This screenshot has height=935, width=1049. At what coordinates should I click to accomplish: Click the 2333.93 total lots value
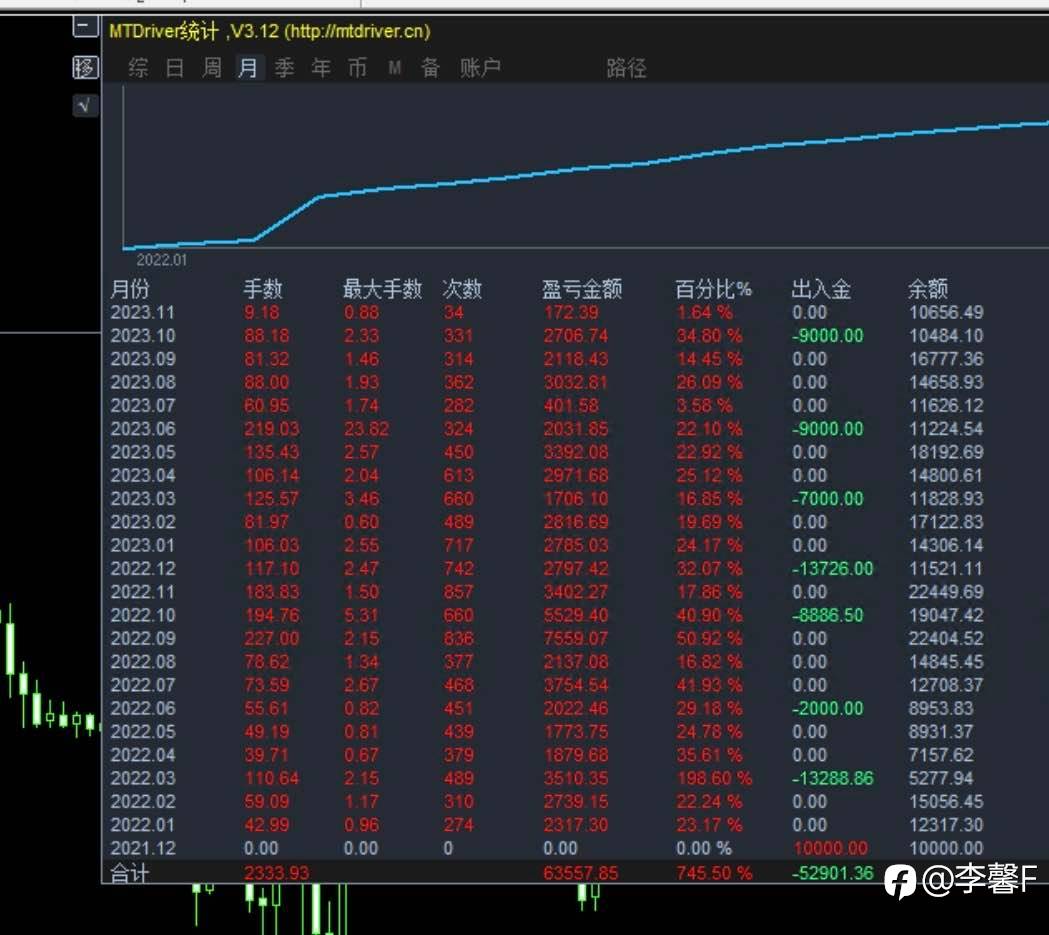pos(276,873)
